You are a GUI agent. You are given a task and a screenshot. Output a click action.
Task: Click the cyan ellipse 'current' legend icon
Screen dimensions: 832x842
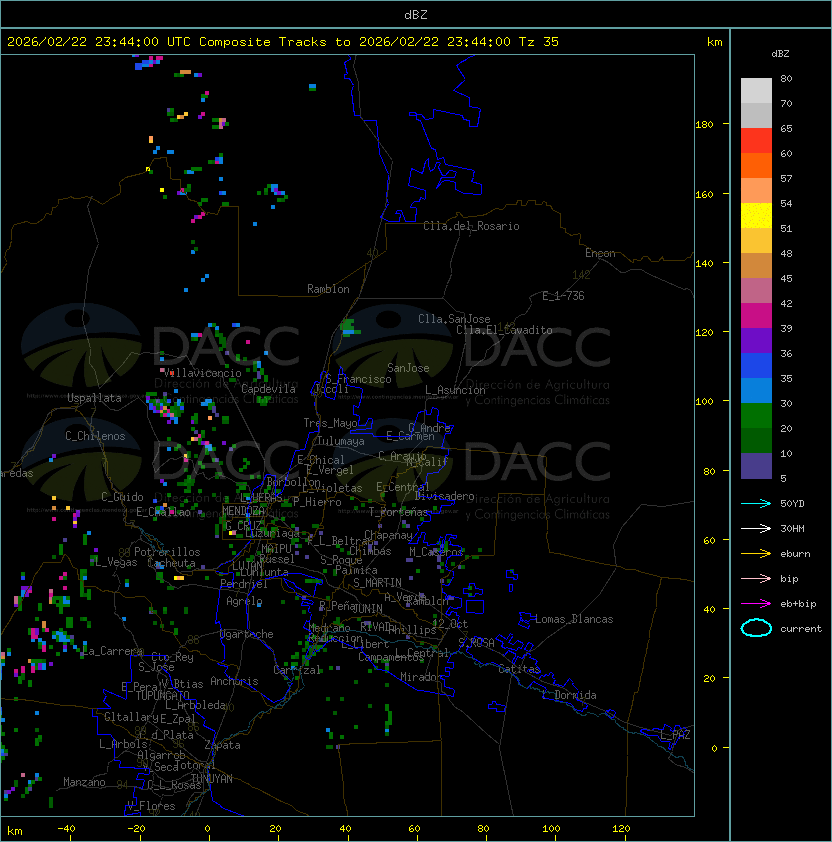[x=756, y=628]
